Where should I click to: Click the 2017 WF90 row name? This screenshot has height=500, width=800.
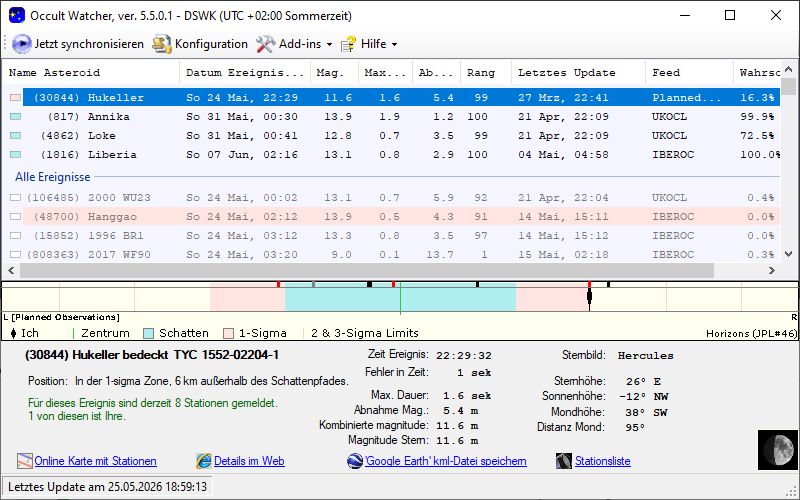click(119, 255)
